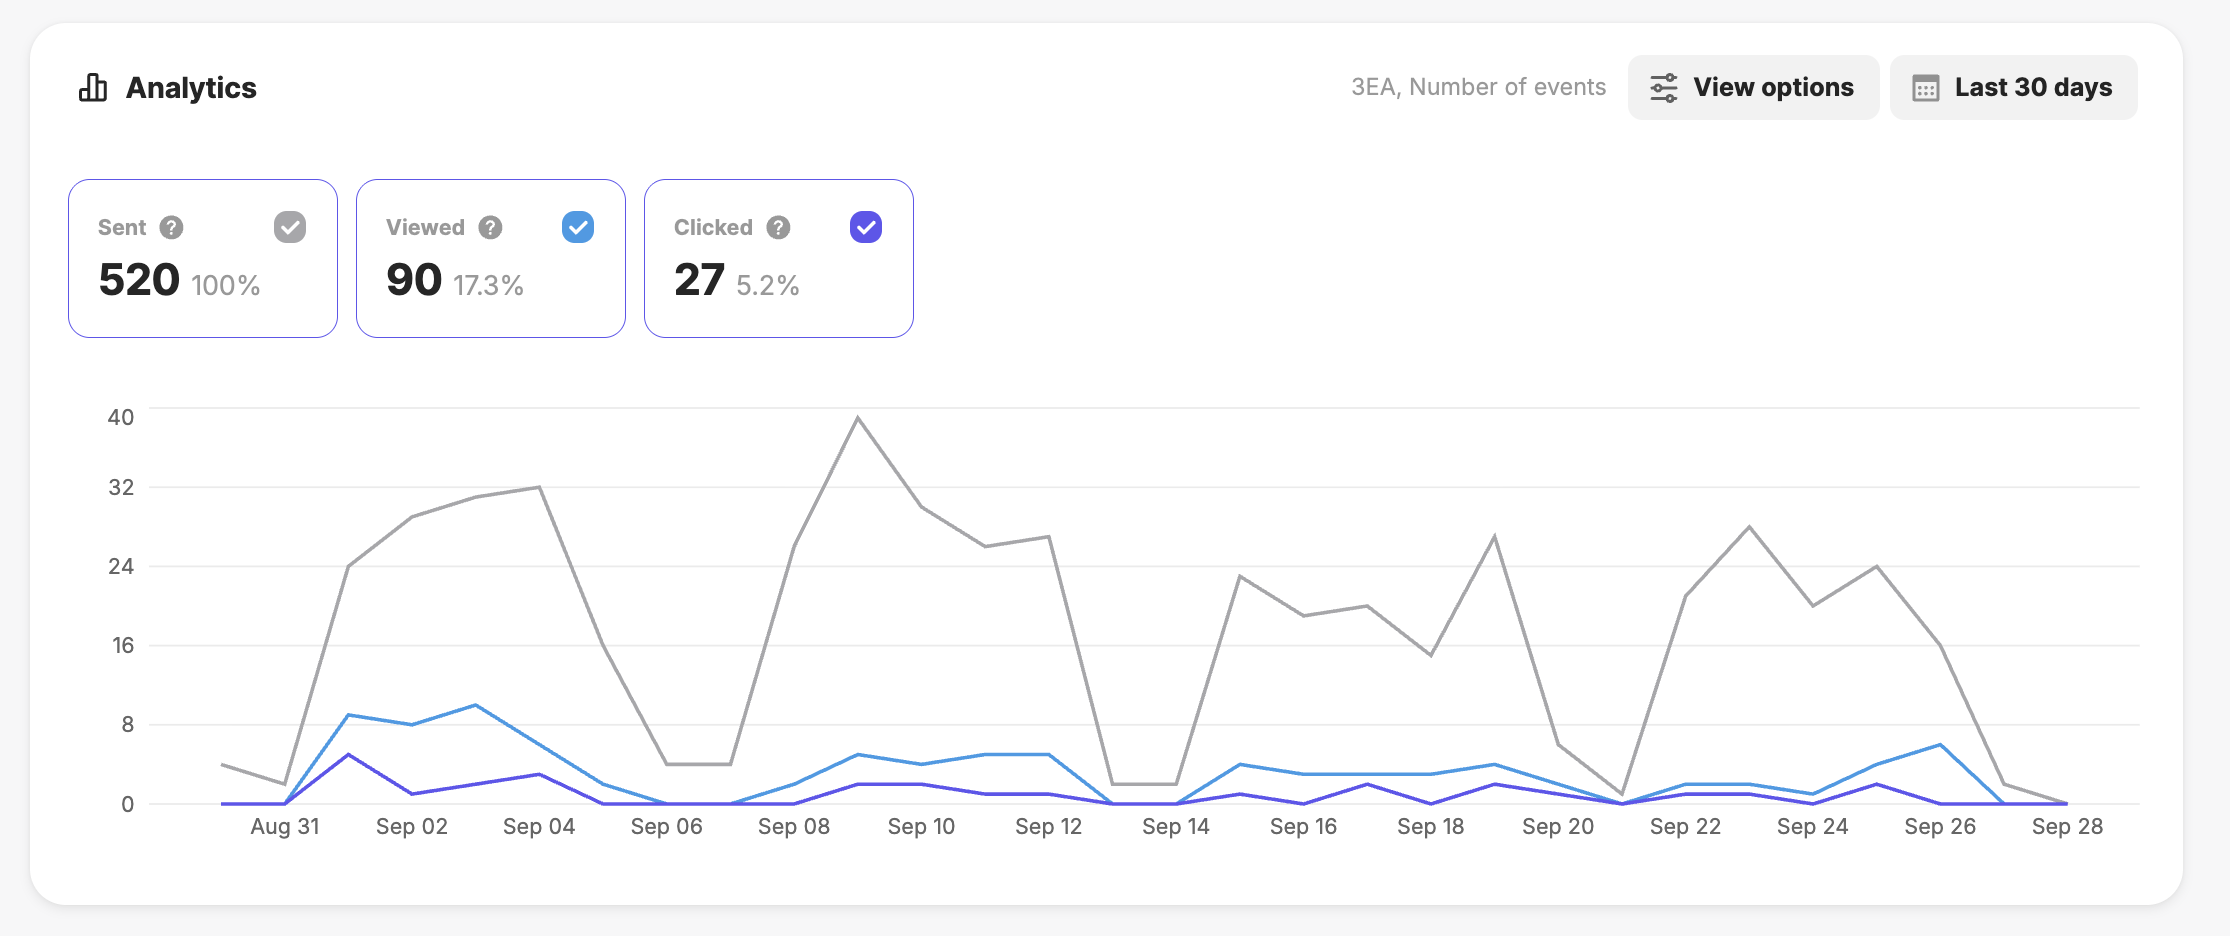
Task: Click the calendar icon in Last 30 days
Action: [1926, 88]
